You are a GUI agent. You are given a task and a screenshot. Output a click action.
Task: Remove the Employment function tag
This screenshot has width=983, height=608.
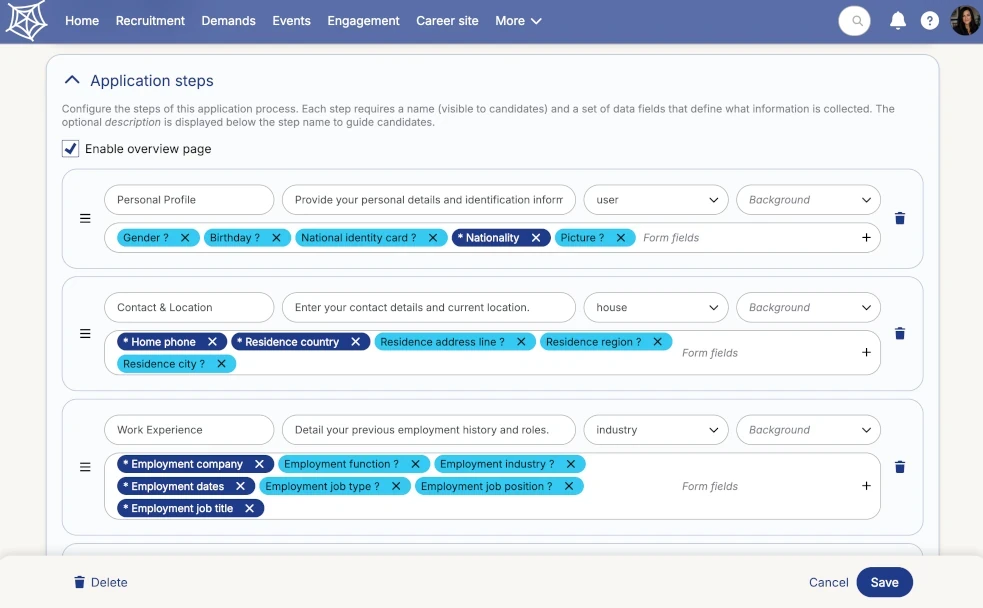(x=415, y=464)
